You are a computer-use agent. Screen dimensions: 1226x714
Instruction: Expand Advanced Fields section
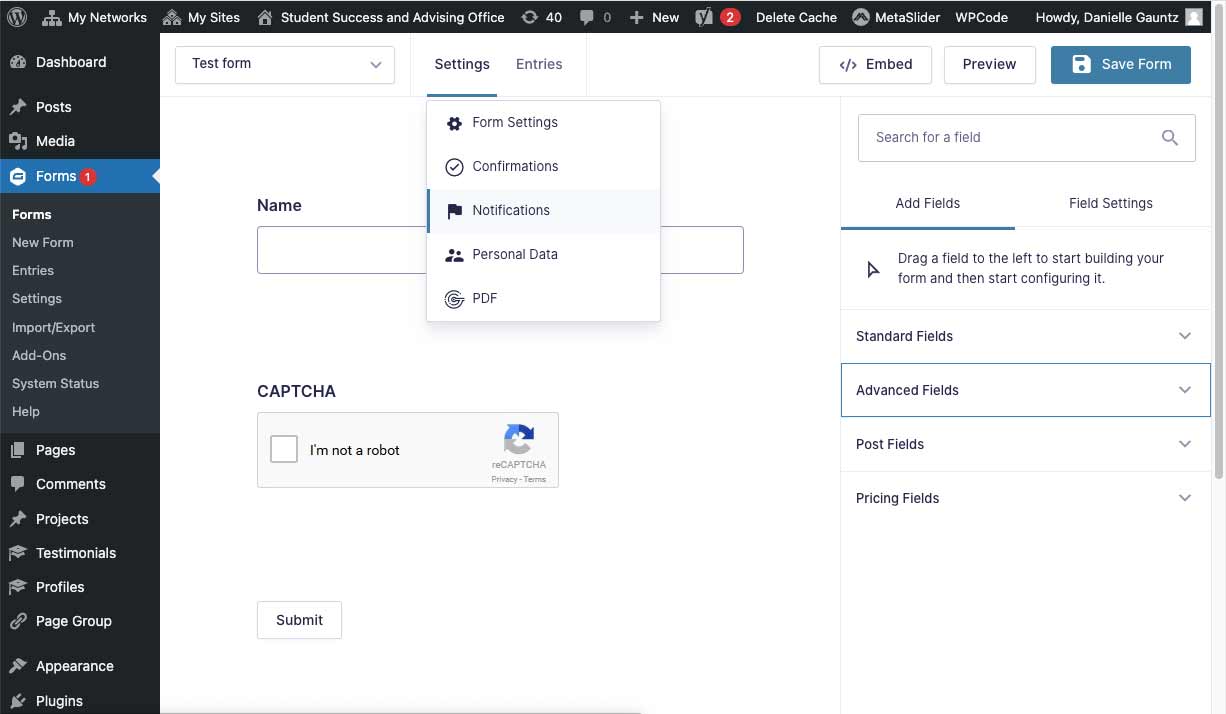(1026, 390)
